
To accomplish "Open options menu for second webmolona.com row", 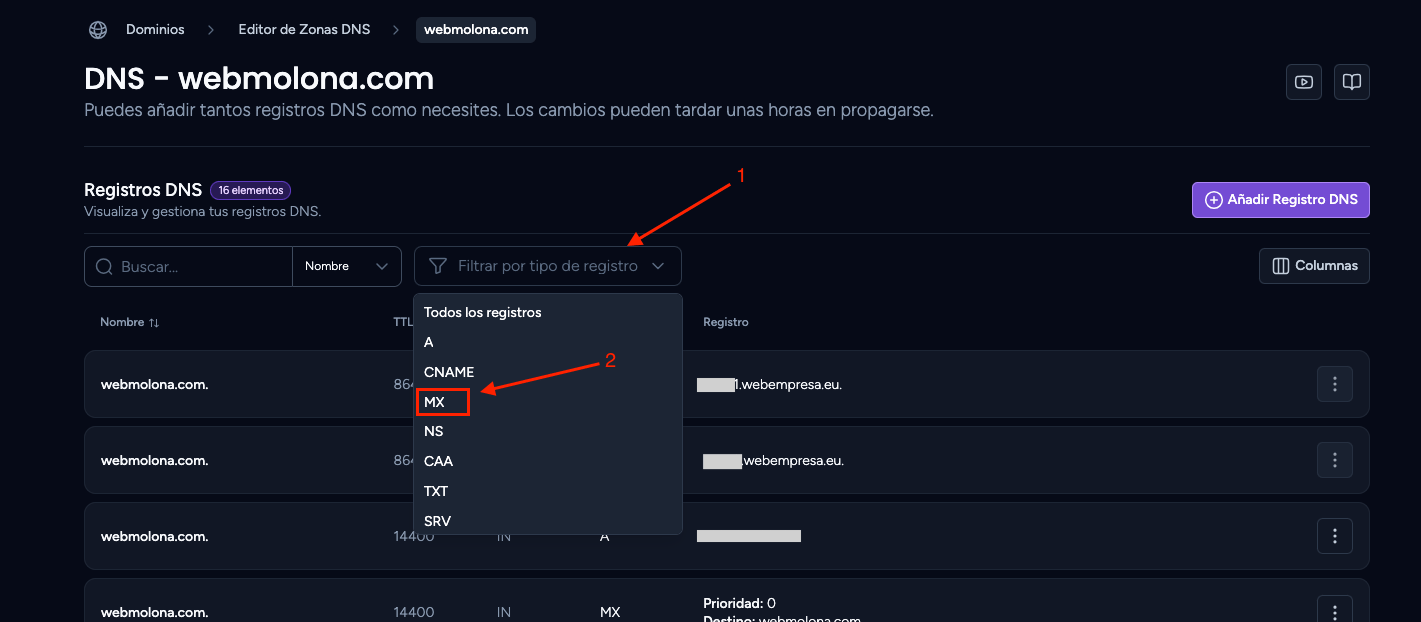I will pyautogui.click(x=1335, y=460).
